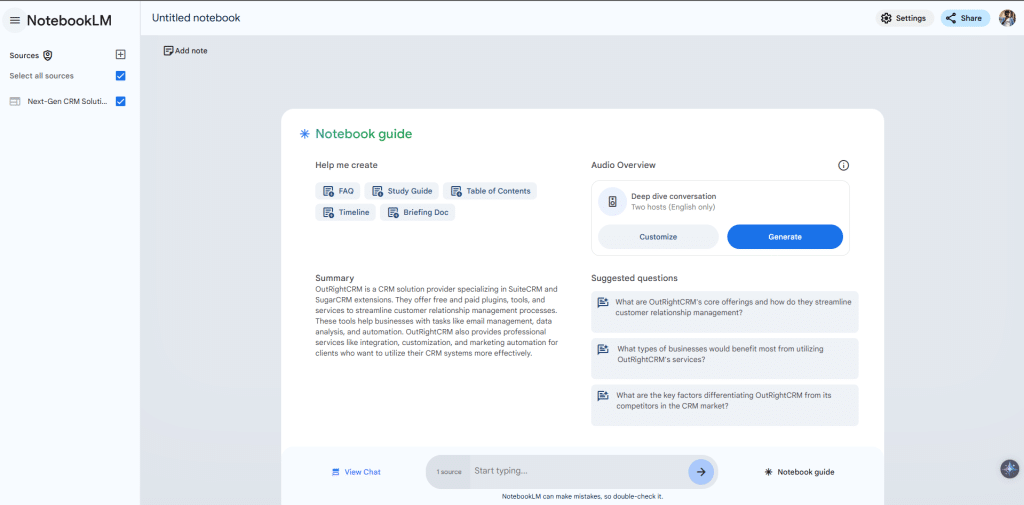Click the Help me create label
Image resolution: width=1024 pixels, height=505 pixels.
click(346, 165)
